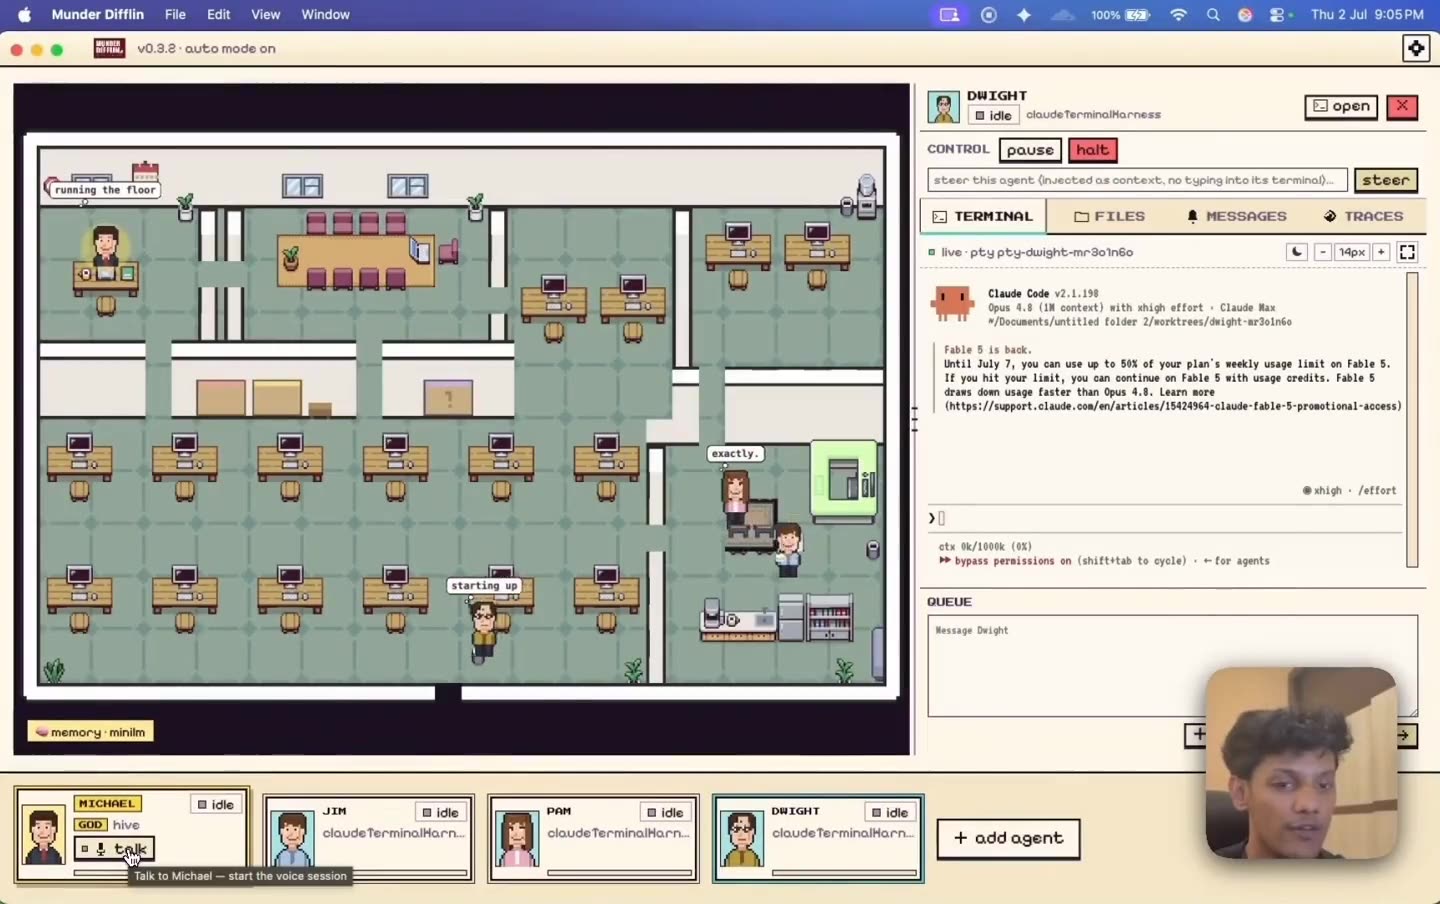Viewport: 1440px width, 904px height.
Task: Open the Window menu
Action: click(x=325, y=14)
